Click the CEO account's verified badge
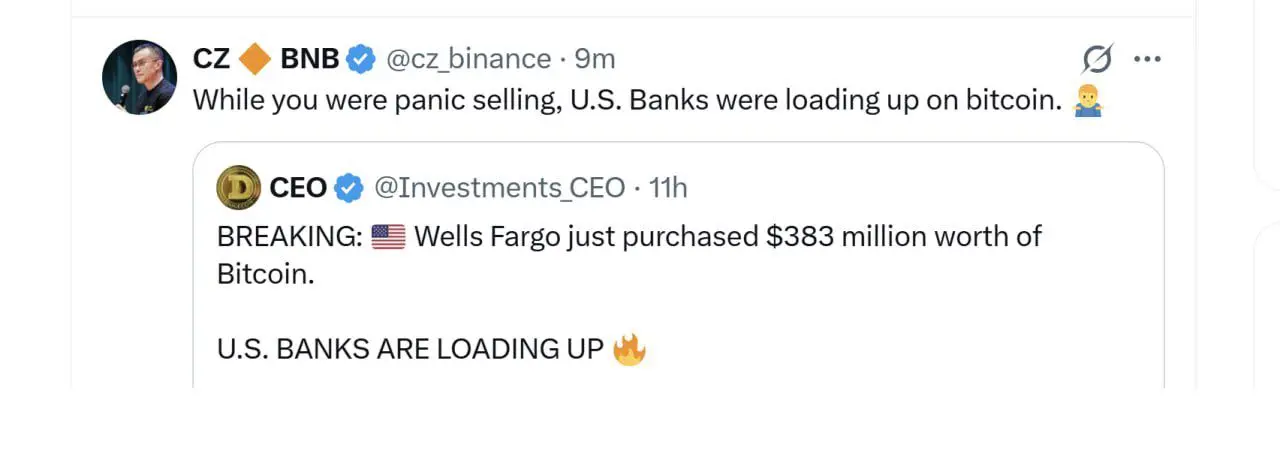Image resolution: width=1280 pixels, height=472 pixels. tap(348, 187)
